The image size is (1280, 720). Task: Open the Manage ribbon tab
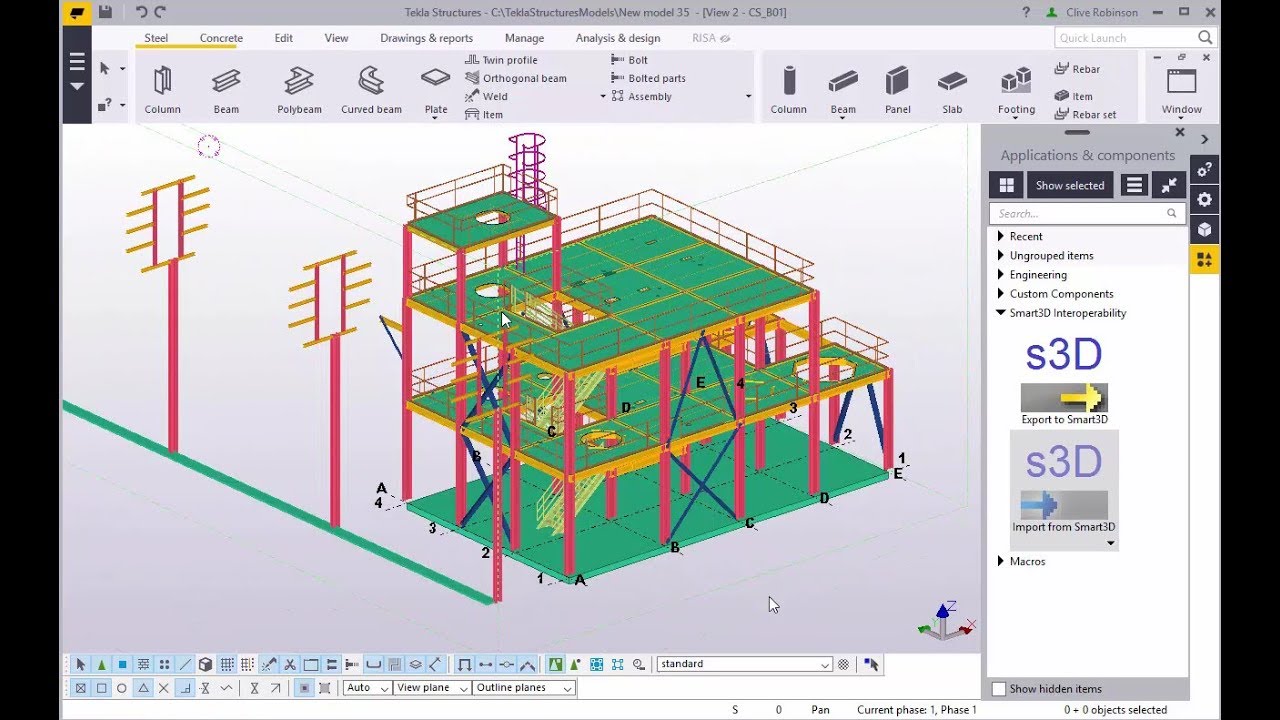click(524, 38)
